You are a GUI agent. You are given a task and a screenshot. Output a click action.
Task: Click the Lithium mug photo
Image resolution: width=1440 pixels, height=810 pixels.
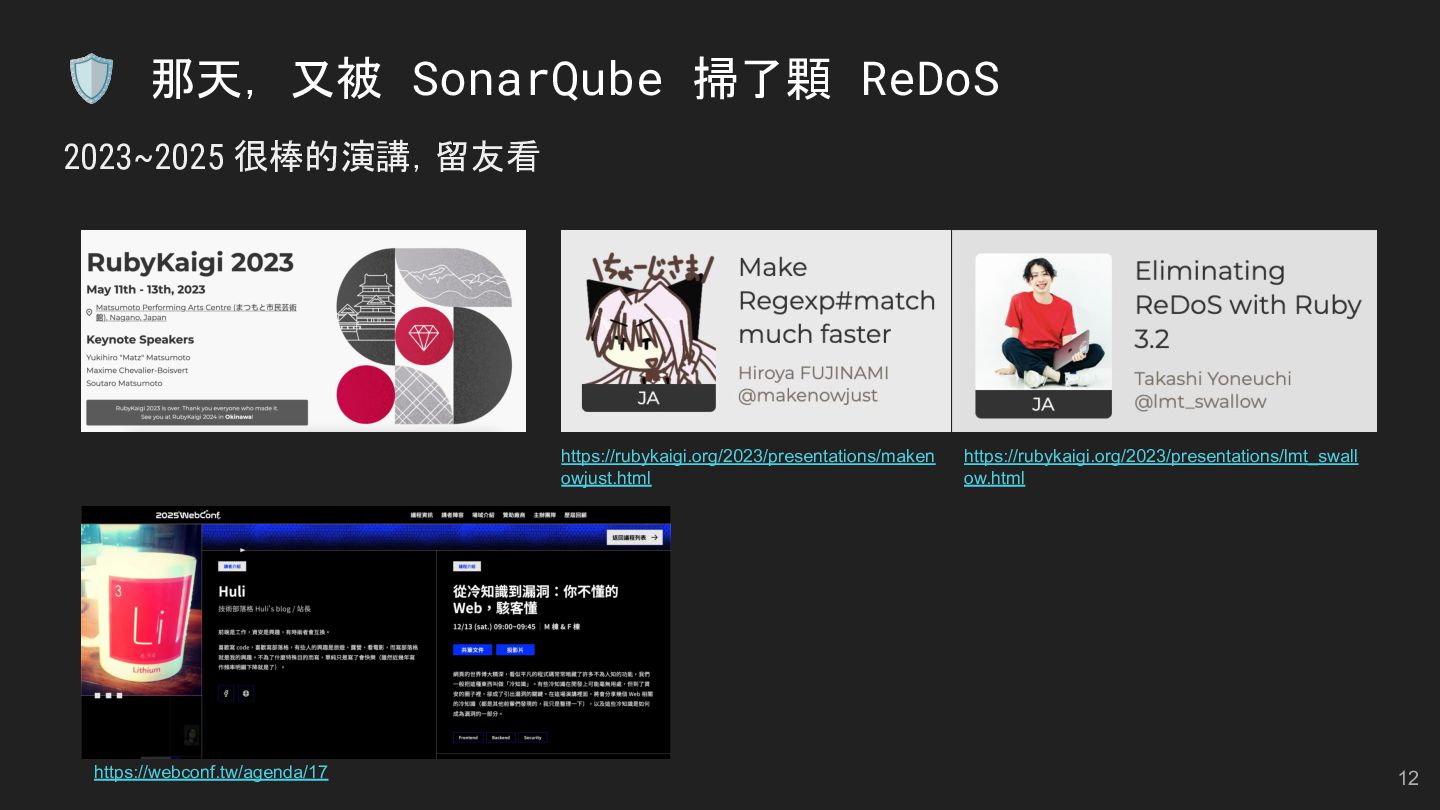[x=141, y=609]
